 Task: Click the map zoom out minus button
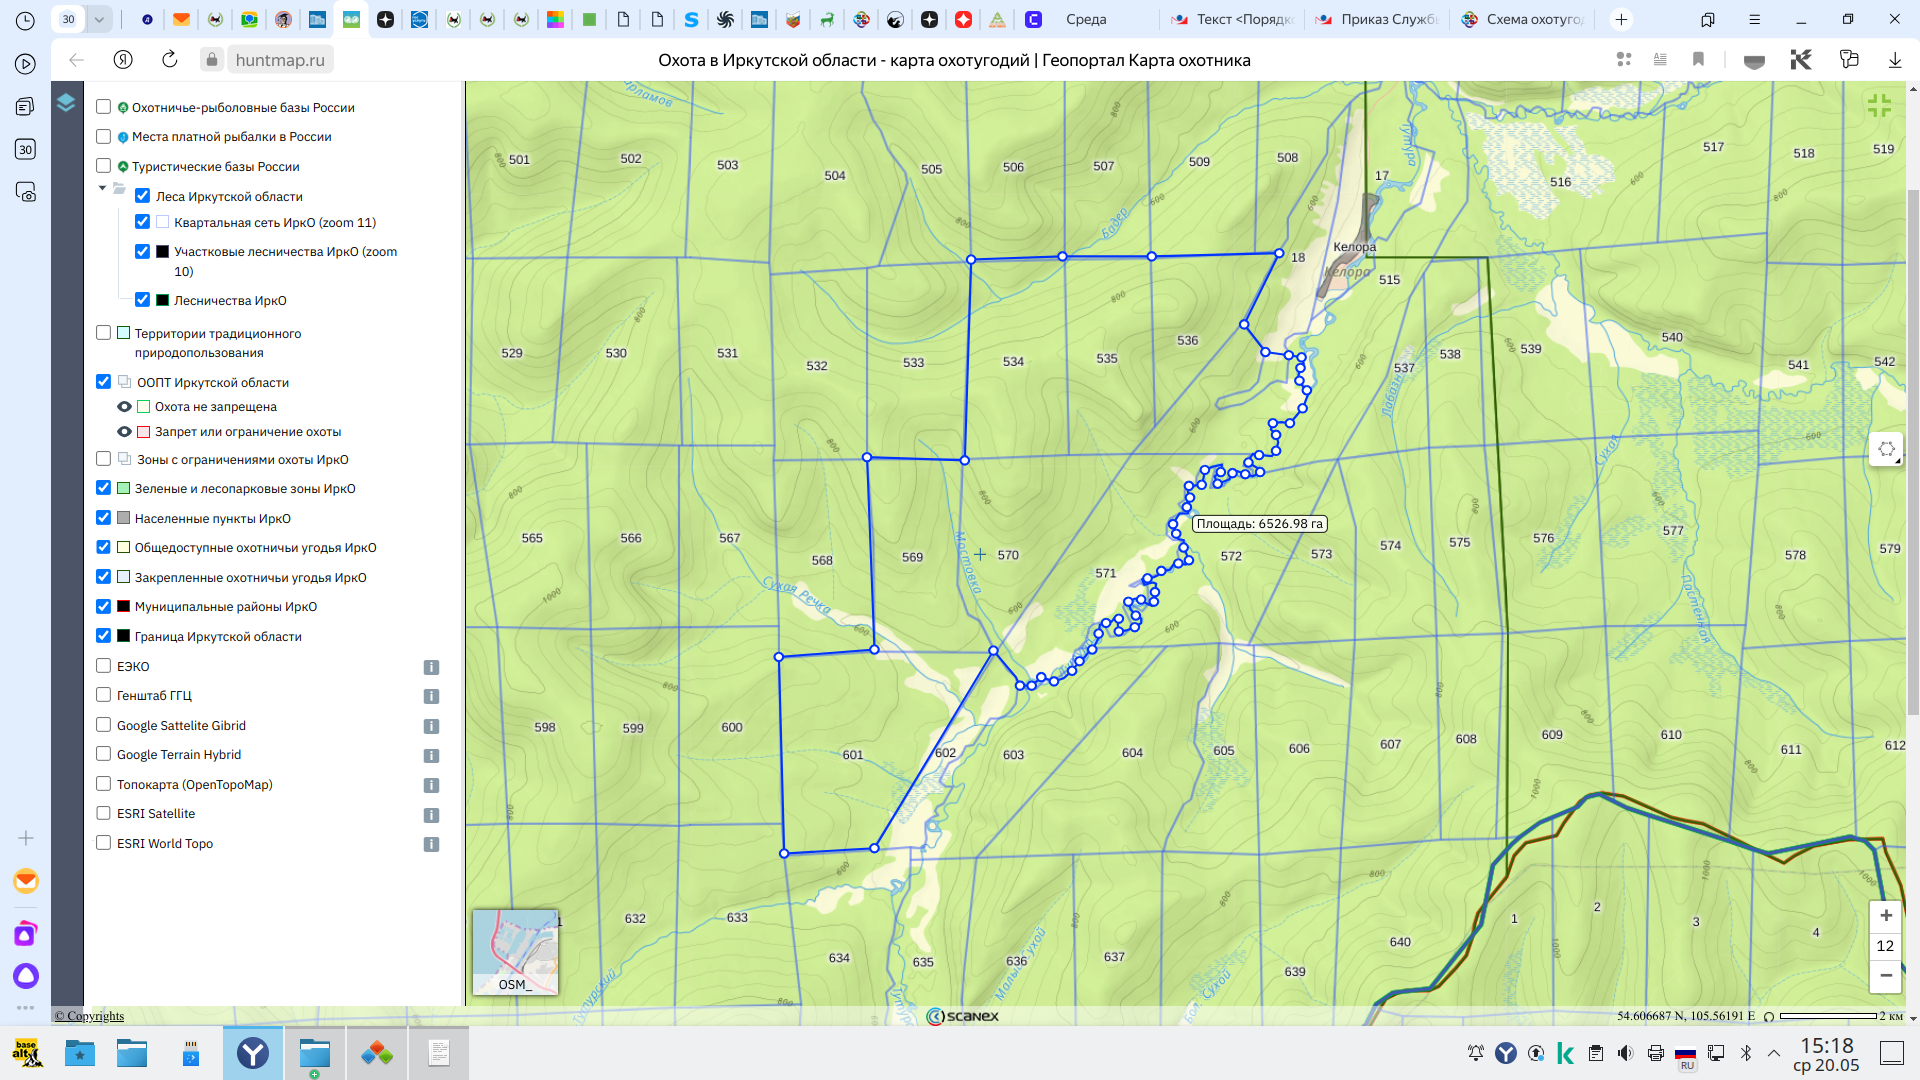pos(1885,975)
